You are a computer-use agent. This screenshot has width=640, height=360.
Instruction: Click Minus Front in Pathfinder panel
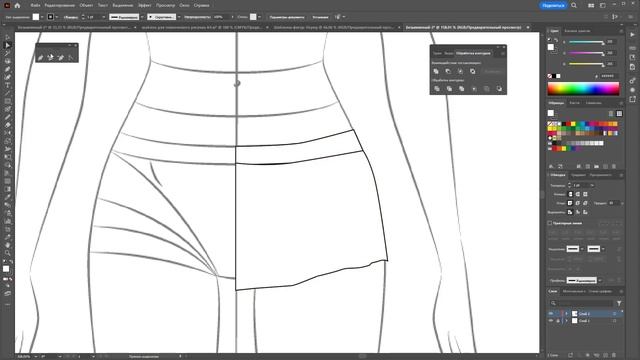pos(448,71)
